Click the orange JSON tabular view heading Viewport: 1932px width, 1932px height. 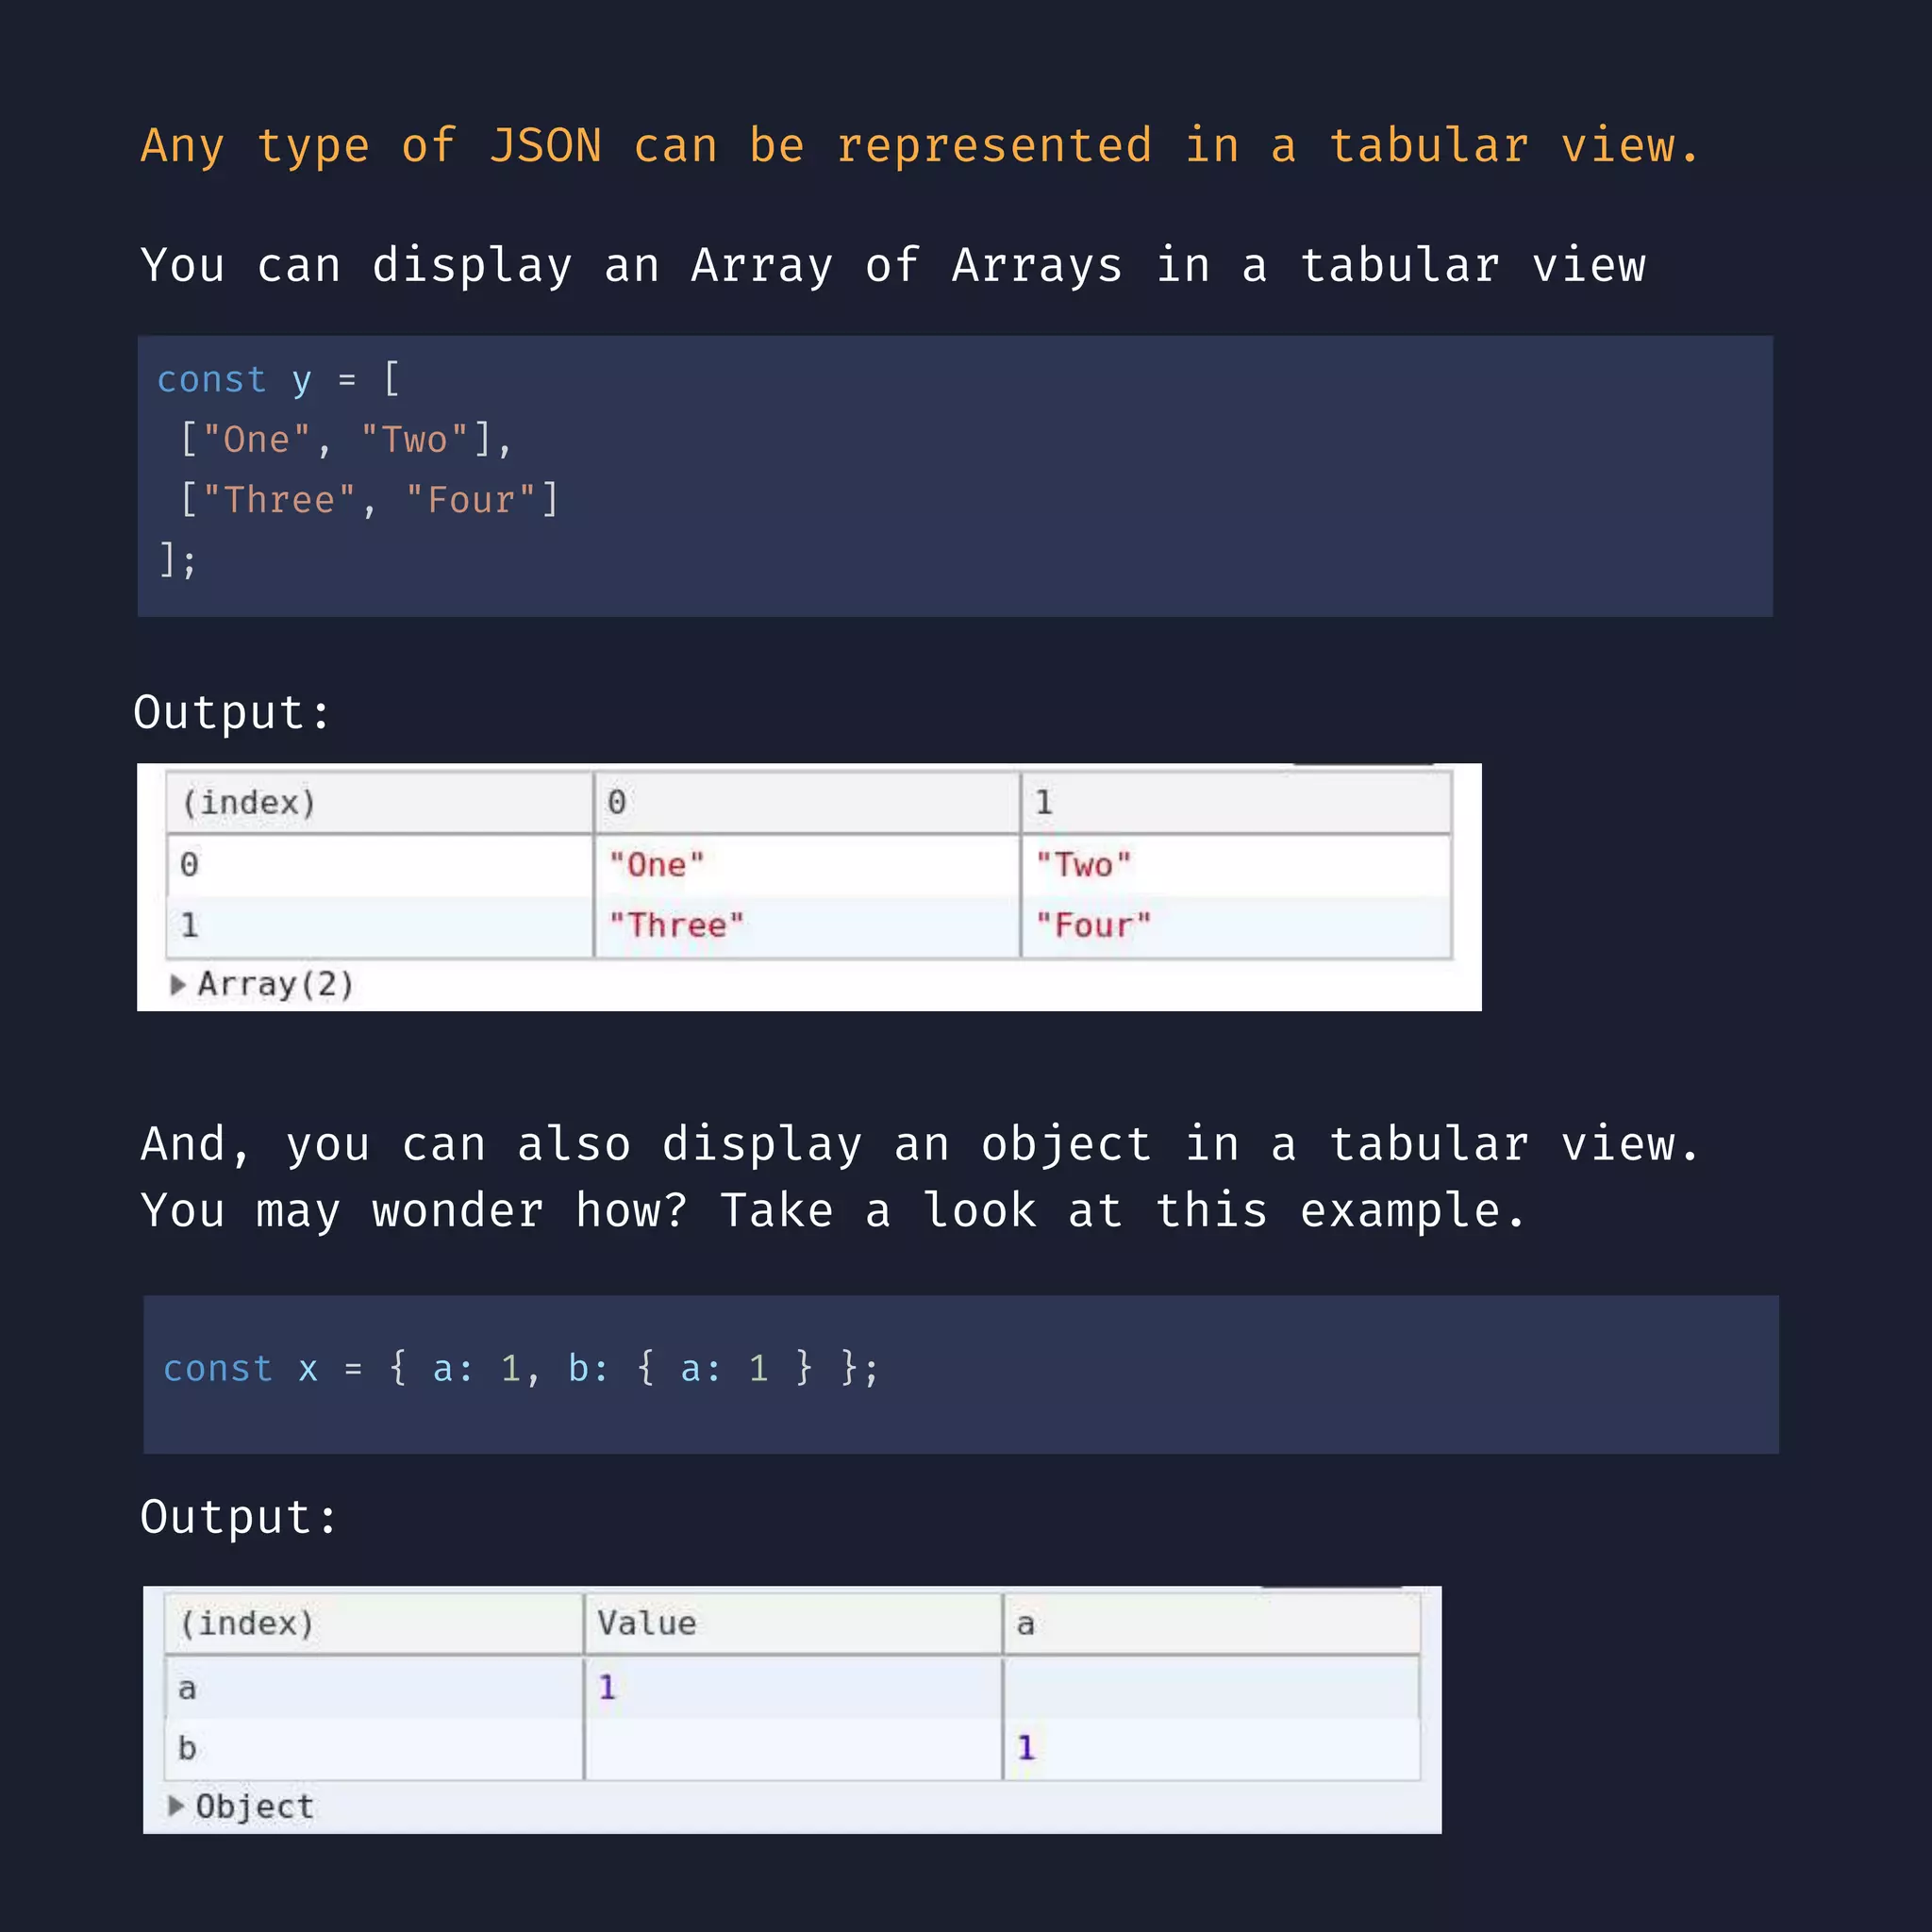point(920,146)
